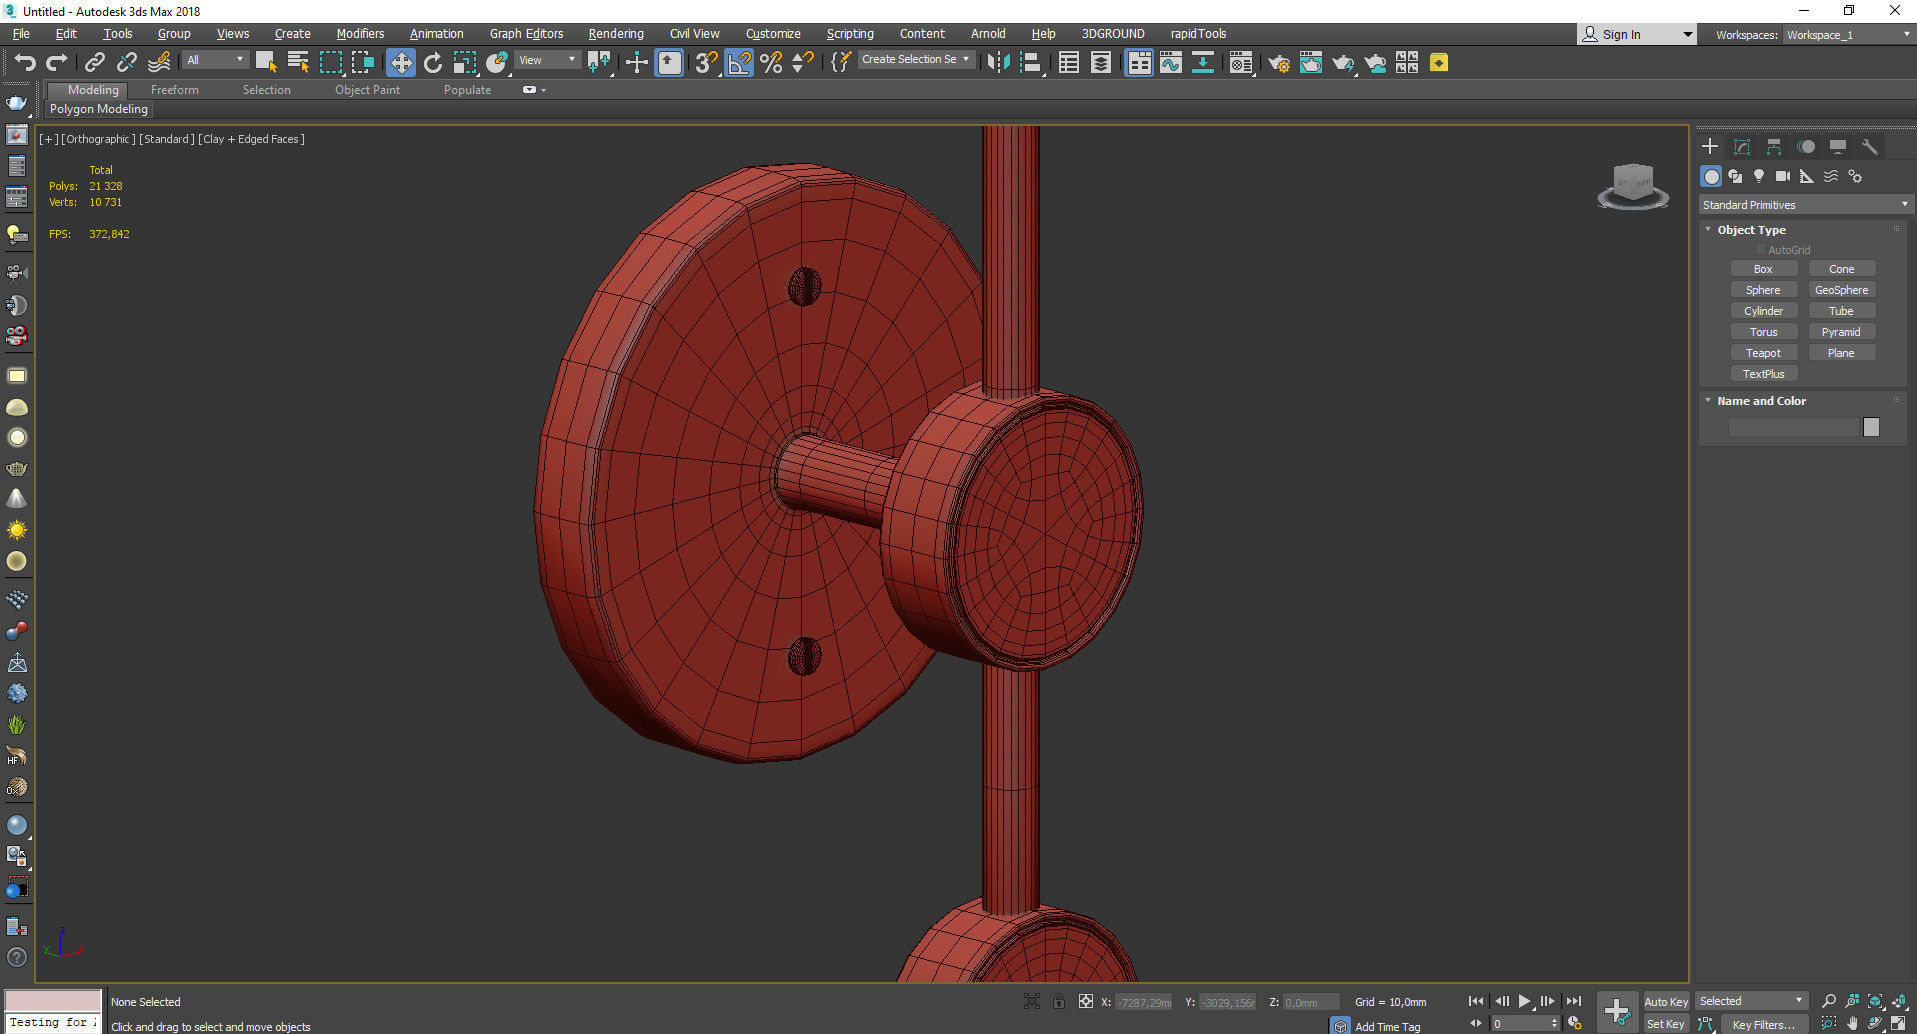The height and width of the screenshot is (1034, 1917).
Task: Toggle 3D Snaps on
Action: tap(706, 63)
